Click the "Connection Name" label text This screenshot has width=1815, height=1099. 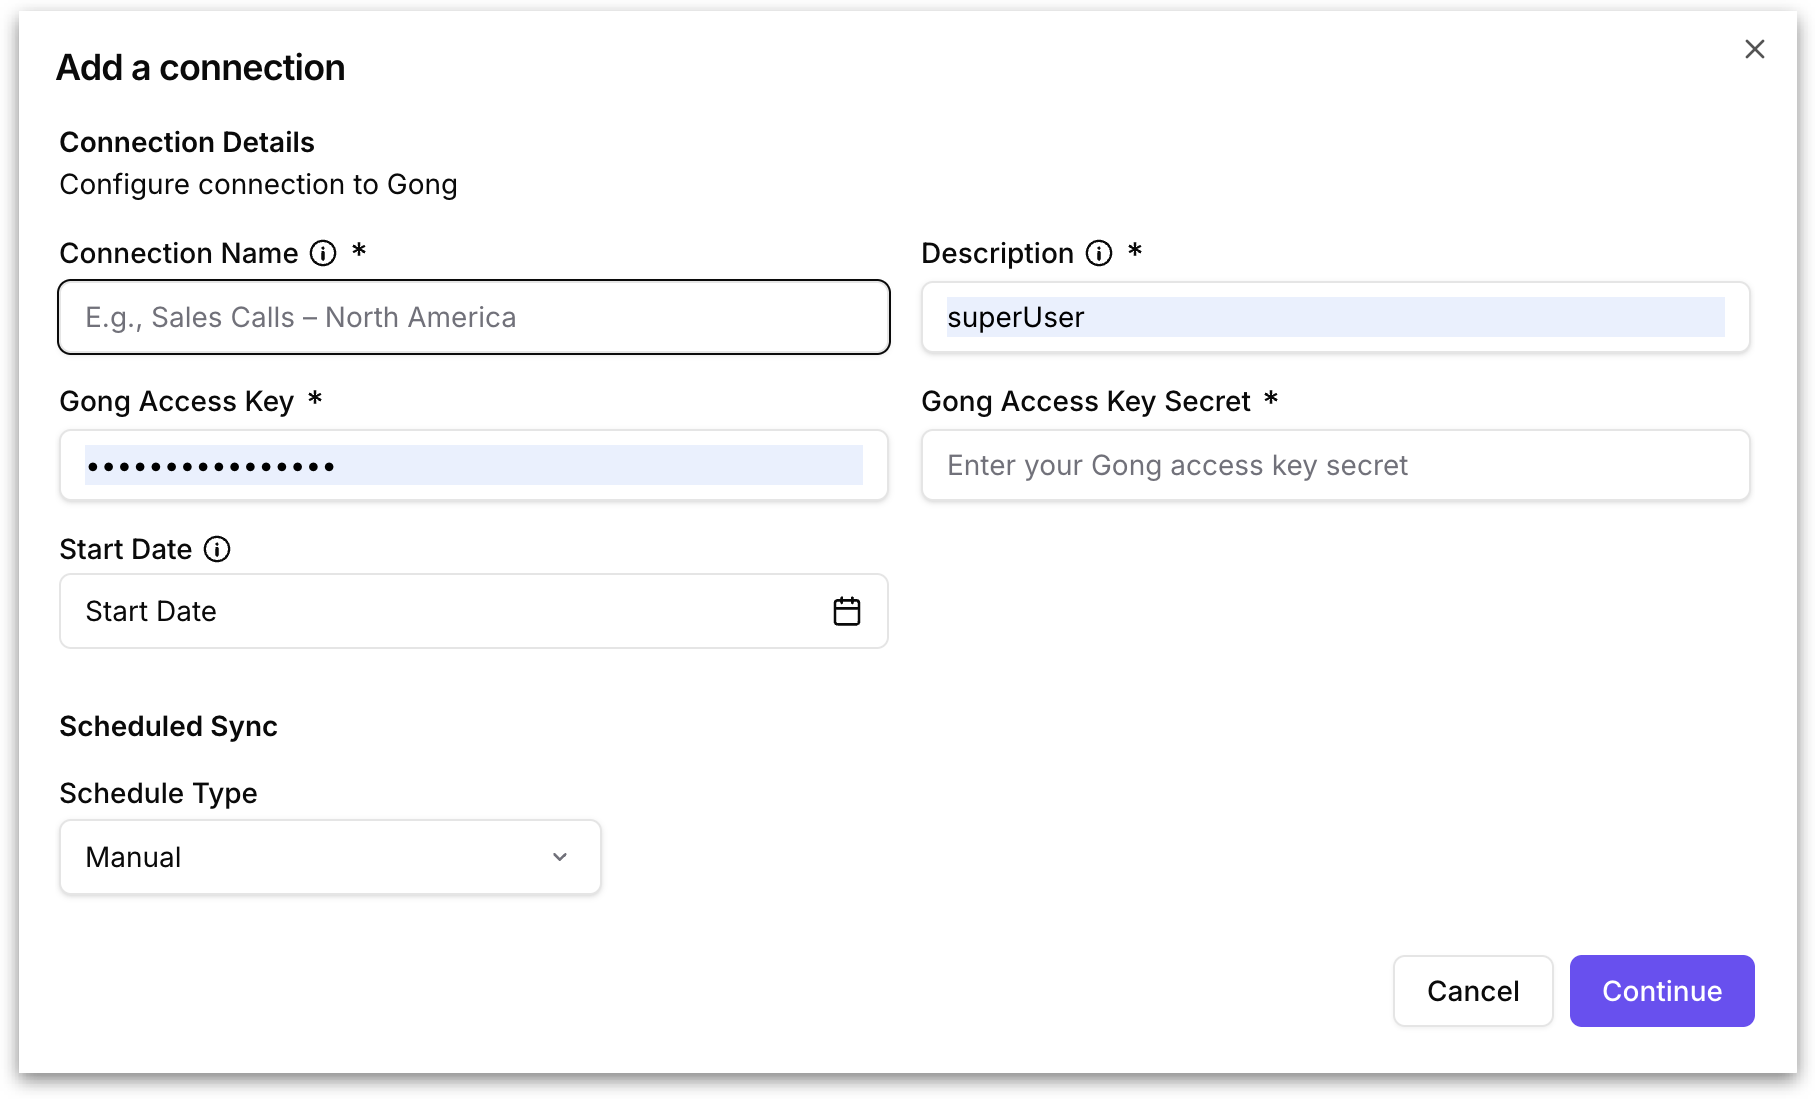(179, 253)
